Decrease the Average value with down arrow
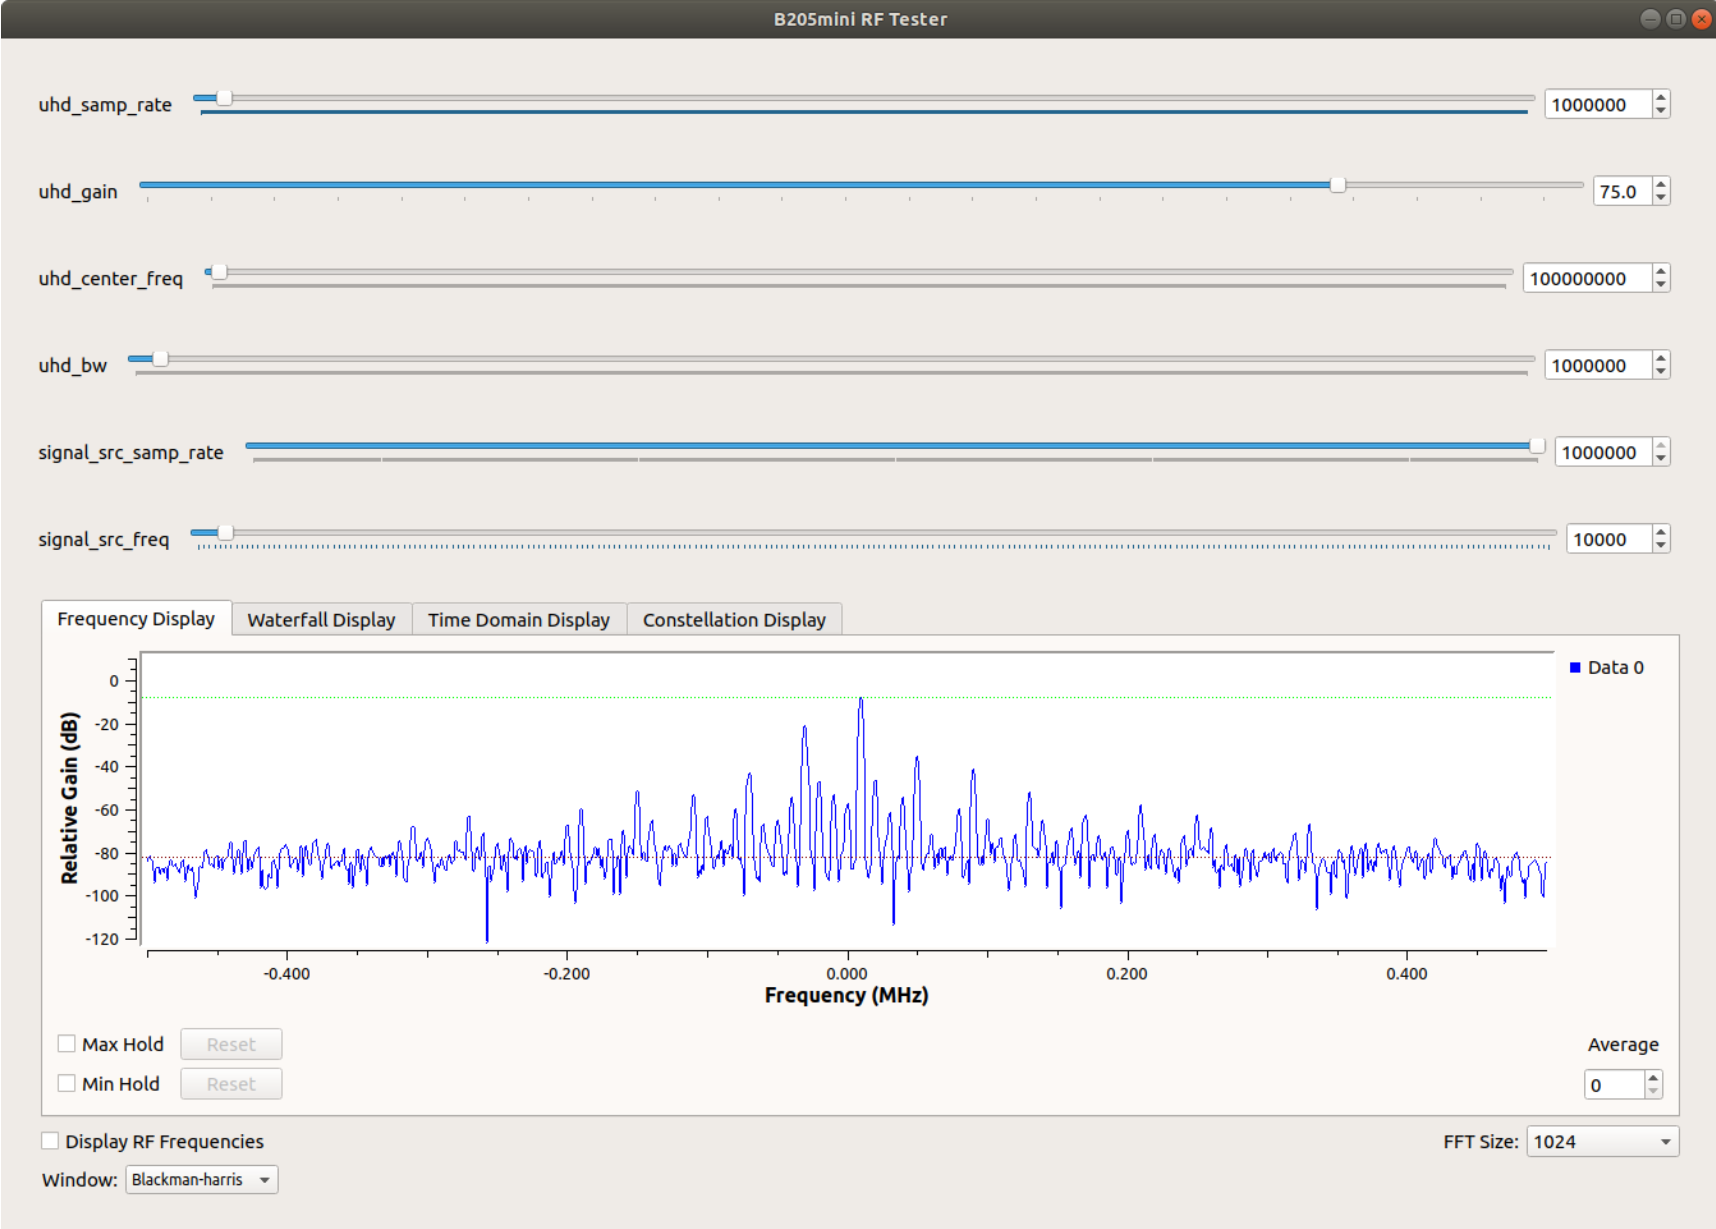The height and width of the screenshot is (1229, 1716). coord(1653,1091)
